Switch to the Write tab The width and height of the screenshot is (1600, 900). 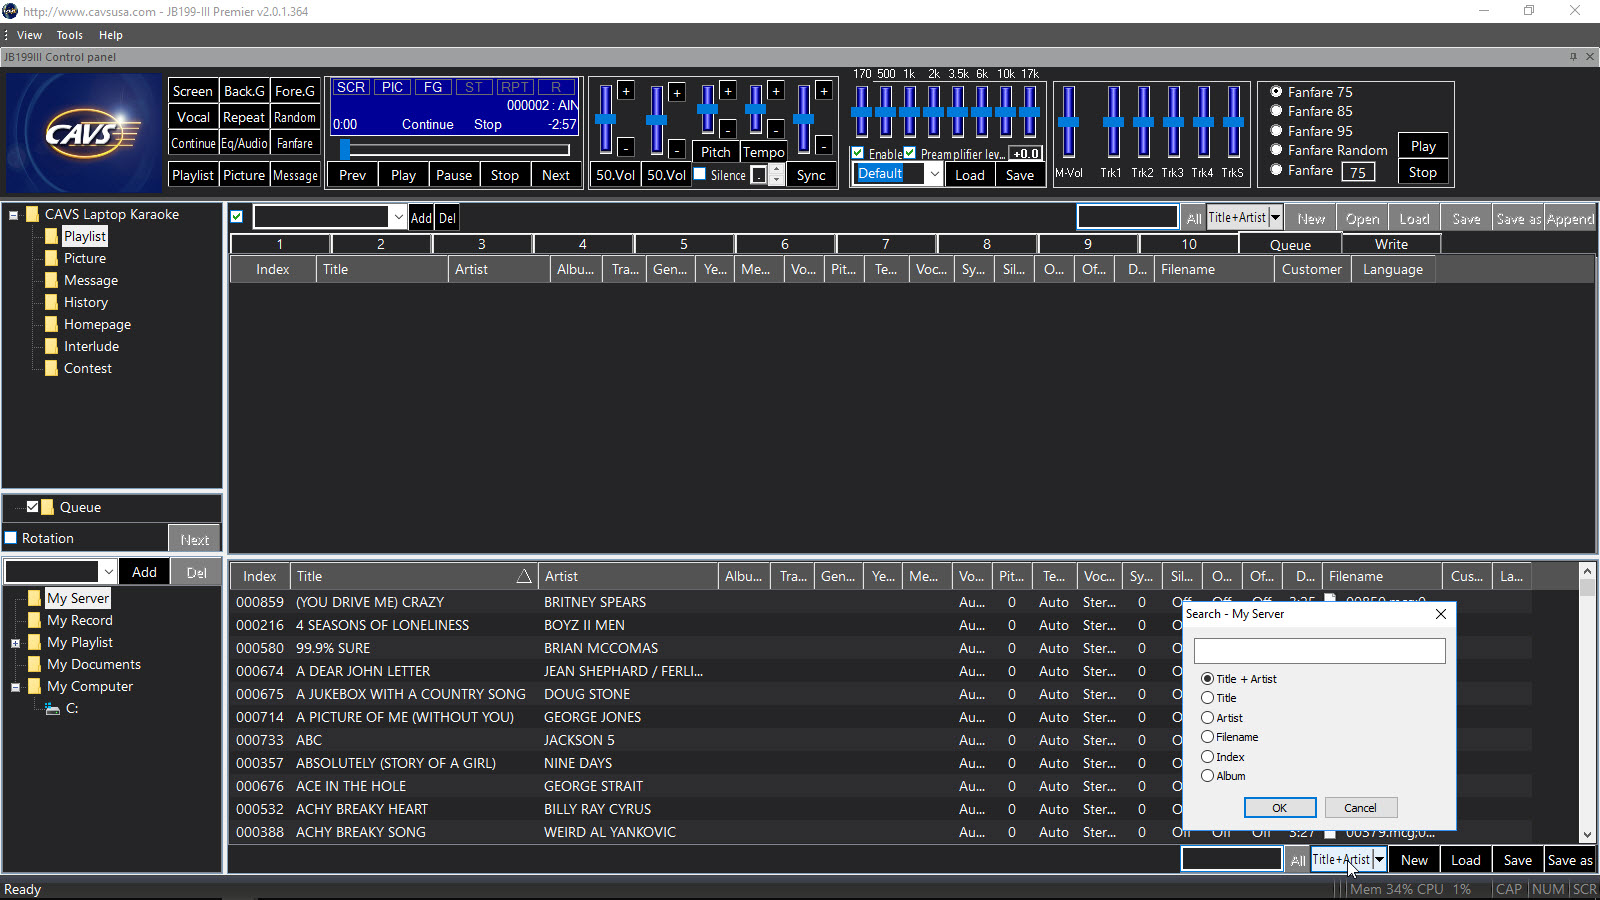point(1391,244)
